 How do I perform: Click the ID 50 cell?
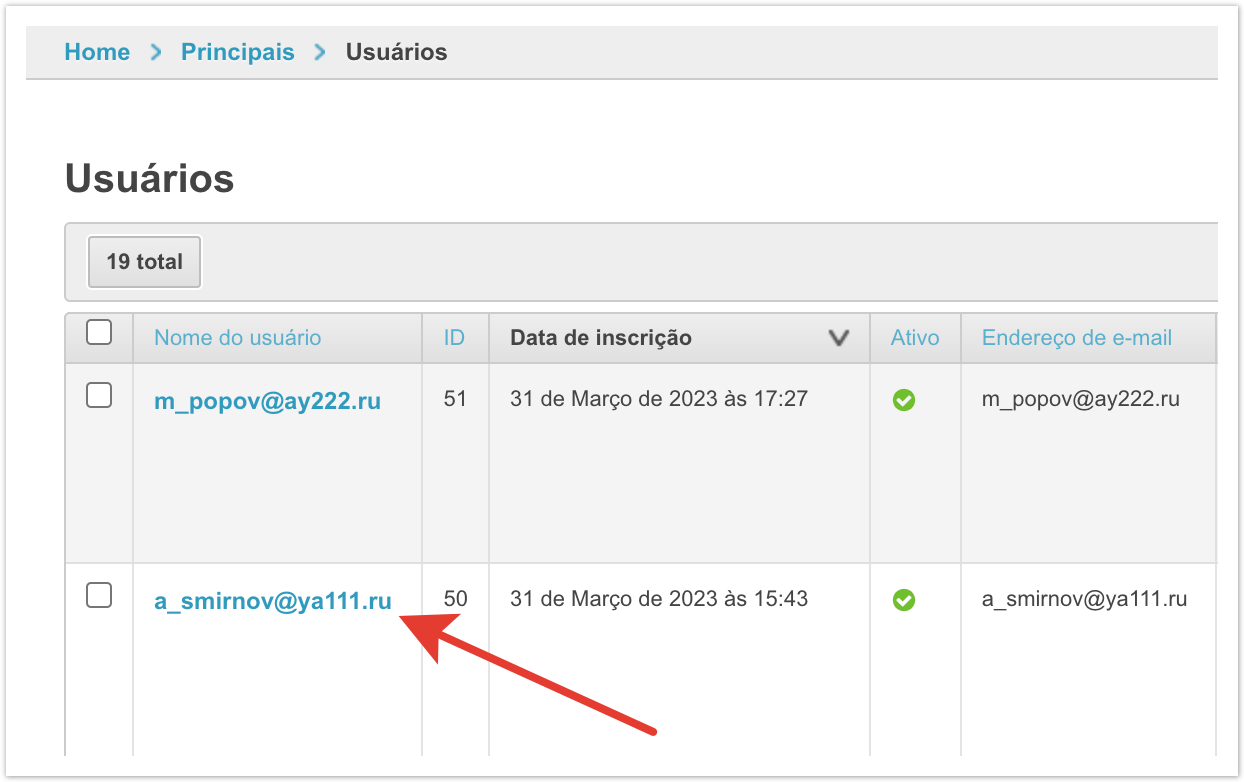point(455,599)
